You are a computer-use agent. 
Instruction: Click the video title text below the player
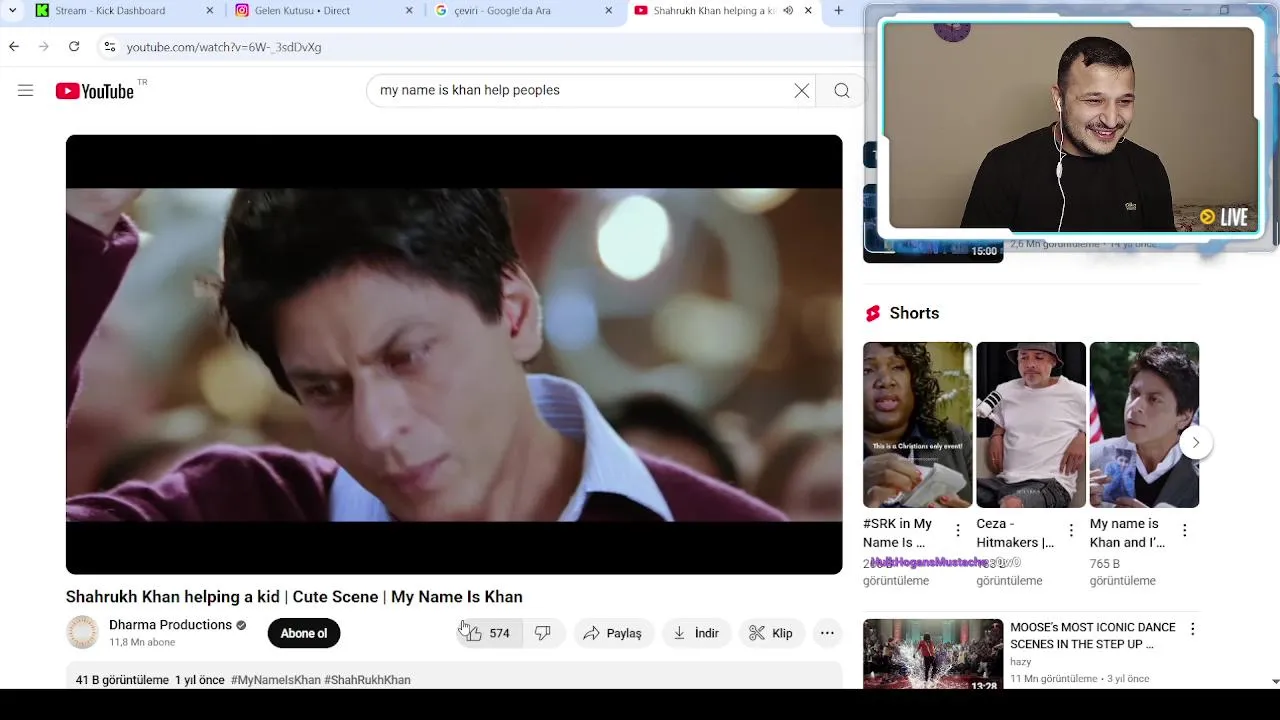click(294, 597)
